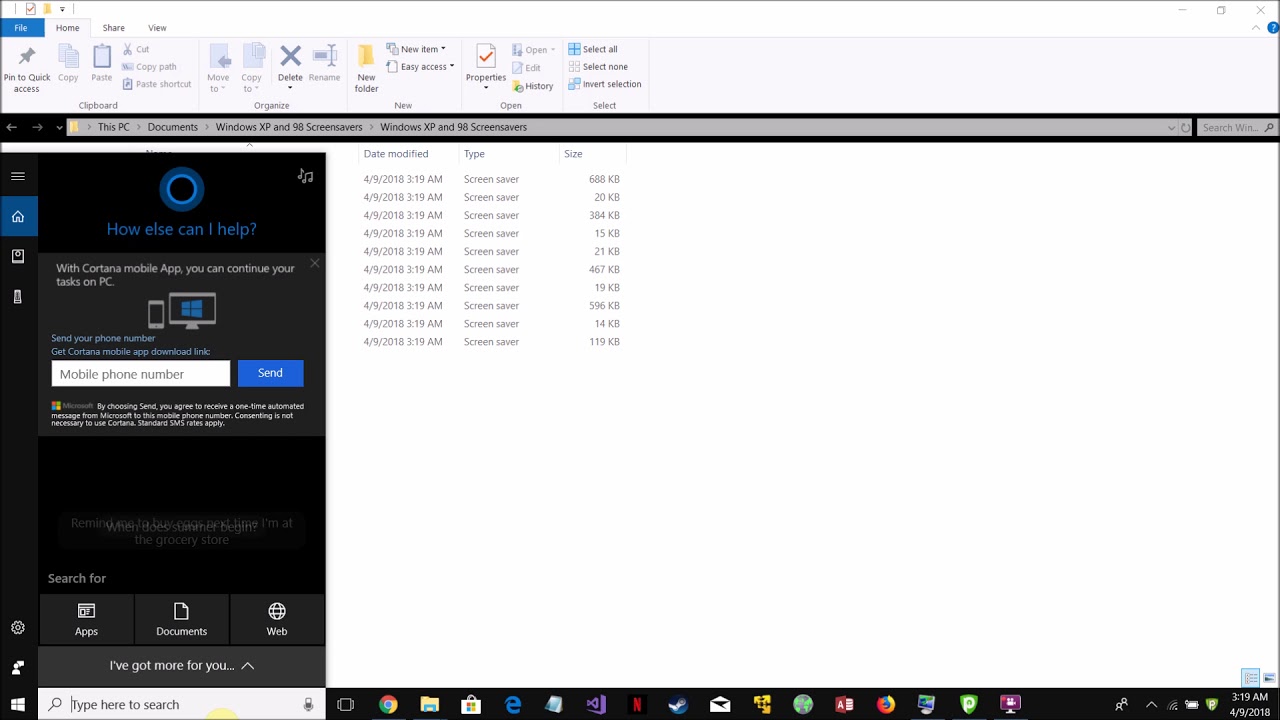Screen dimensions: 1280x720
Task: Open recent locations dropdown arrow
Action: pyautogui.click(x=59, y=127)
